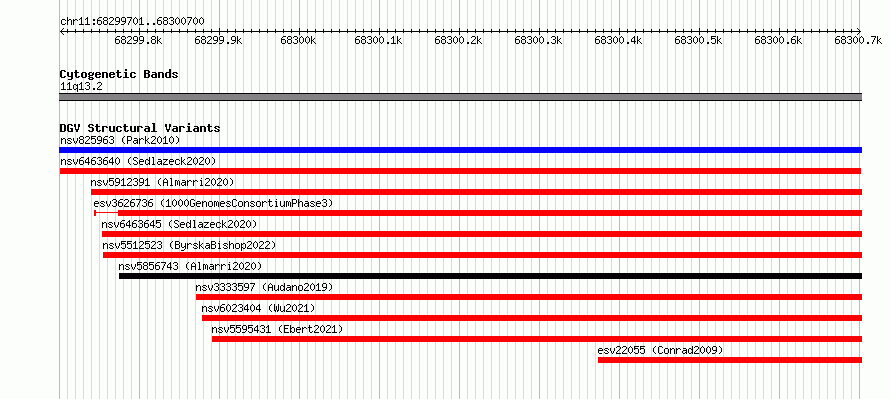Click the red esv22055 variant bar
Screen dimensions: 890x399
[730, 360]
